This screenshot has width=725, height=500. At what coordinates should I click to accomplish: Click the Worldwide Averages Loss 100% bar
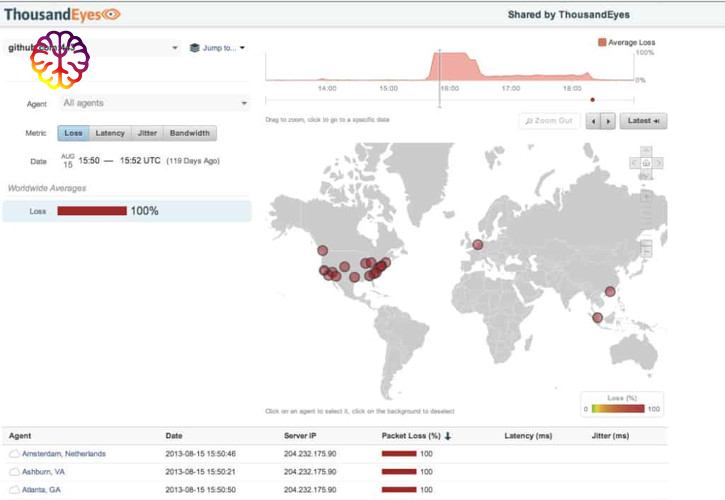(x=92, y=211)
